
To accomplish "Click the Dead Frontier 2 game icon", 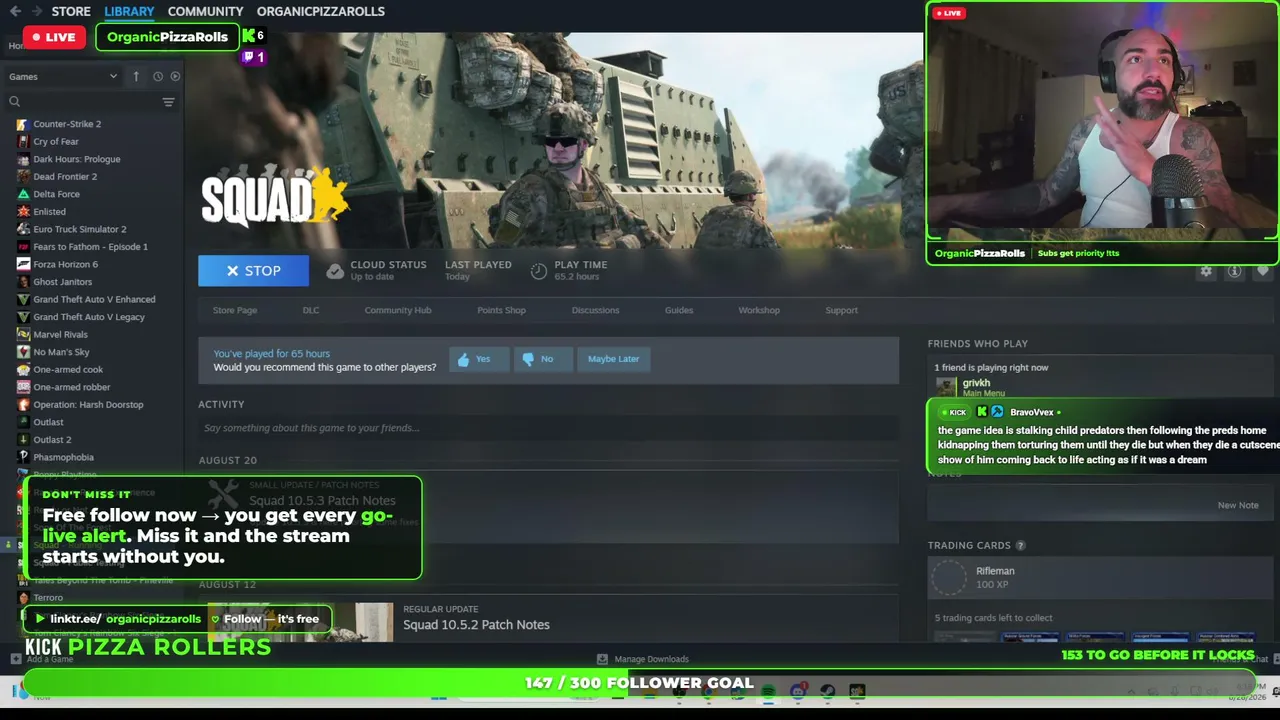I will click(23, 177).
